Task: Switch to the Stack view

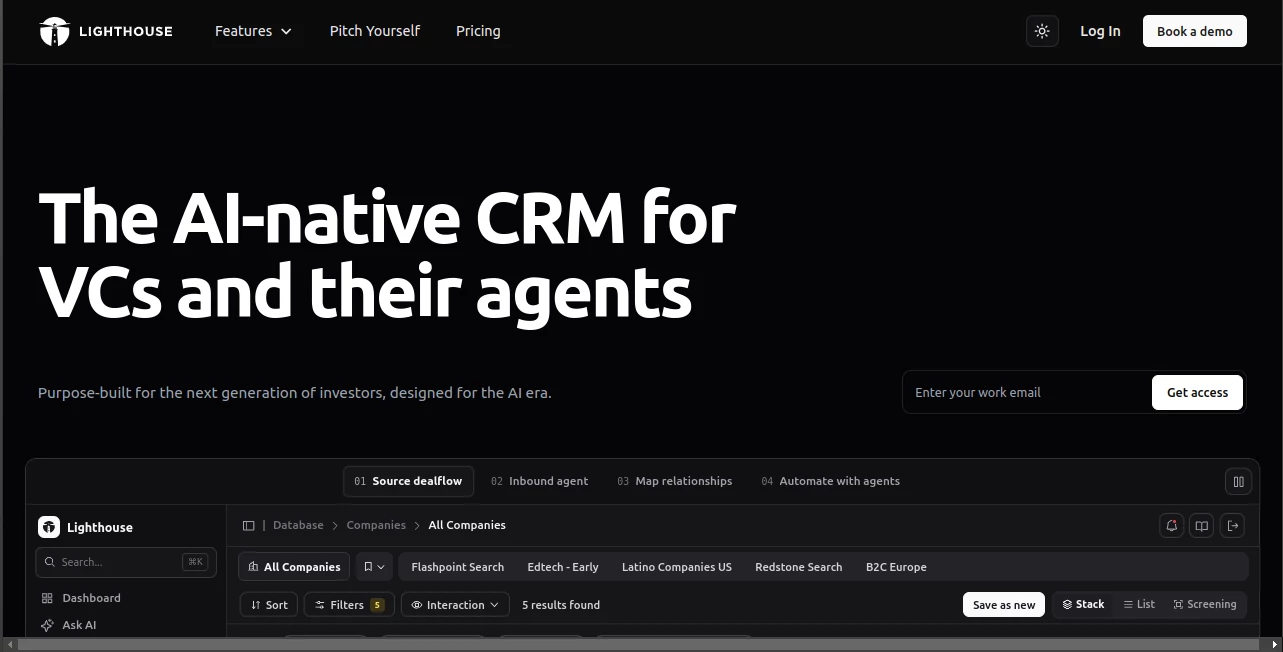Action: (1083, 604)
